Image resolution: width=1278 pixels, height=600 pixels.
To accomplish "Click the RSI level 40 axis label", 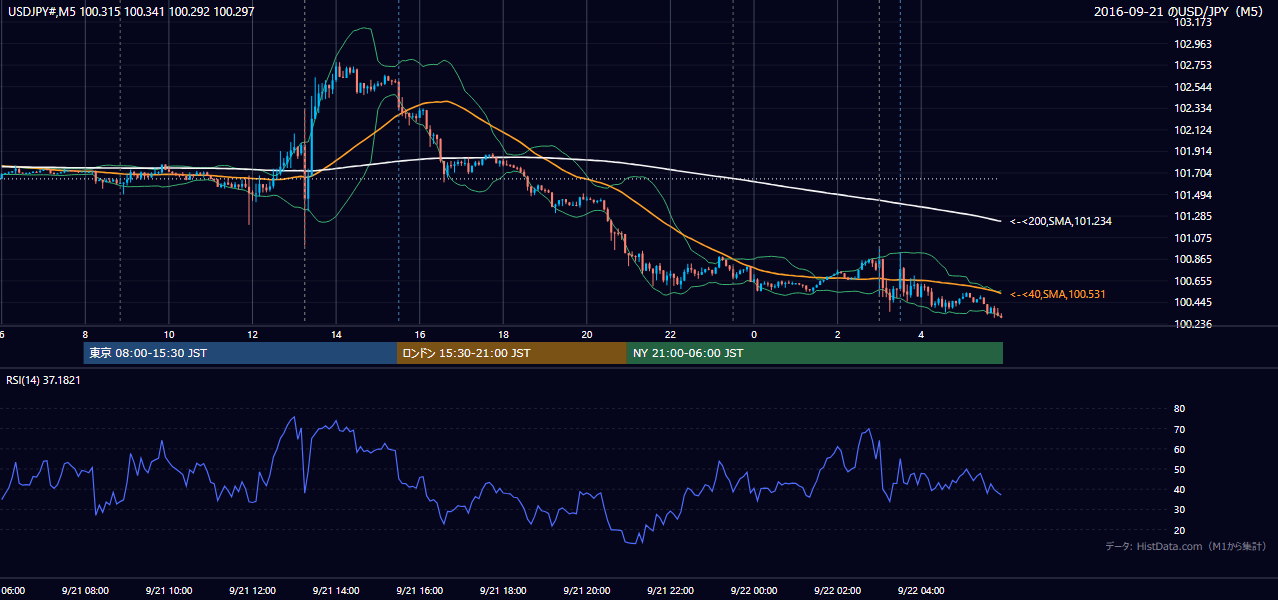I will [x=1179, y=489].
